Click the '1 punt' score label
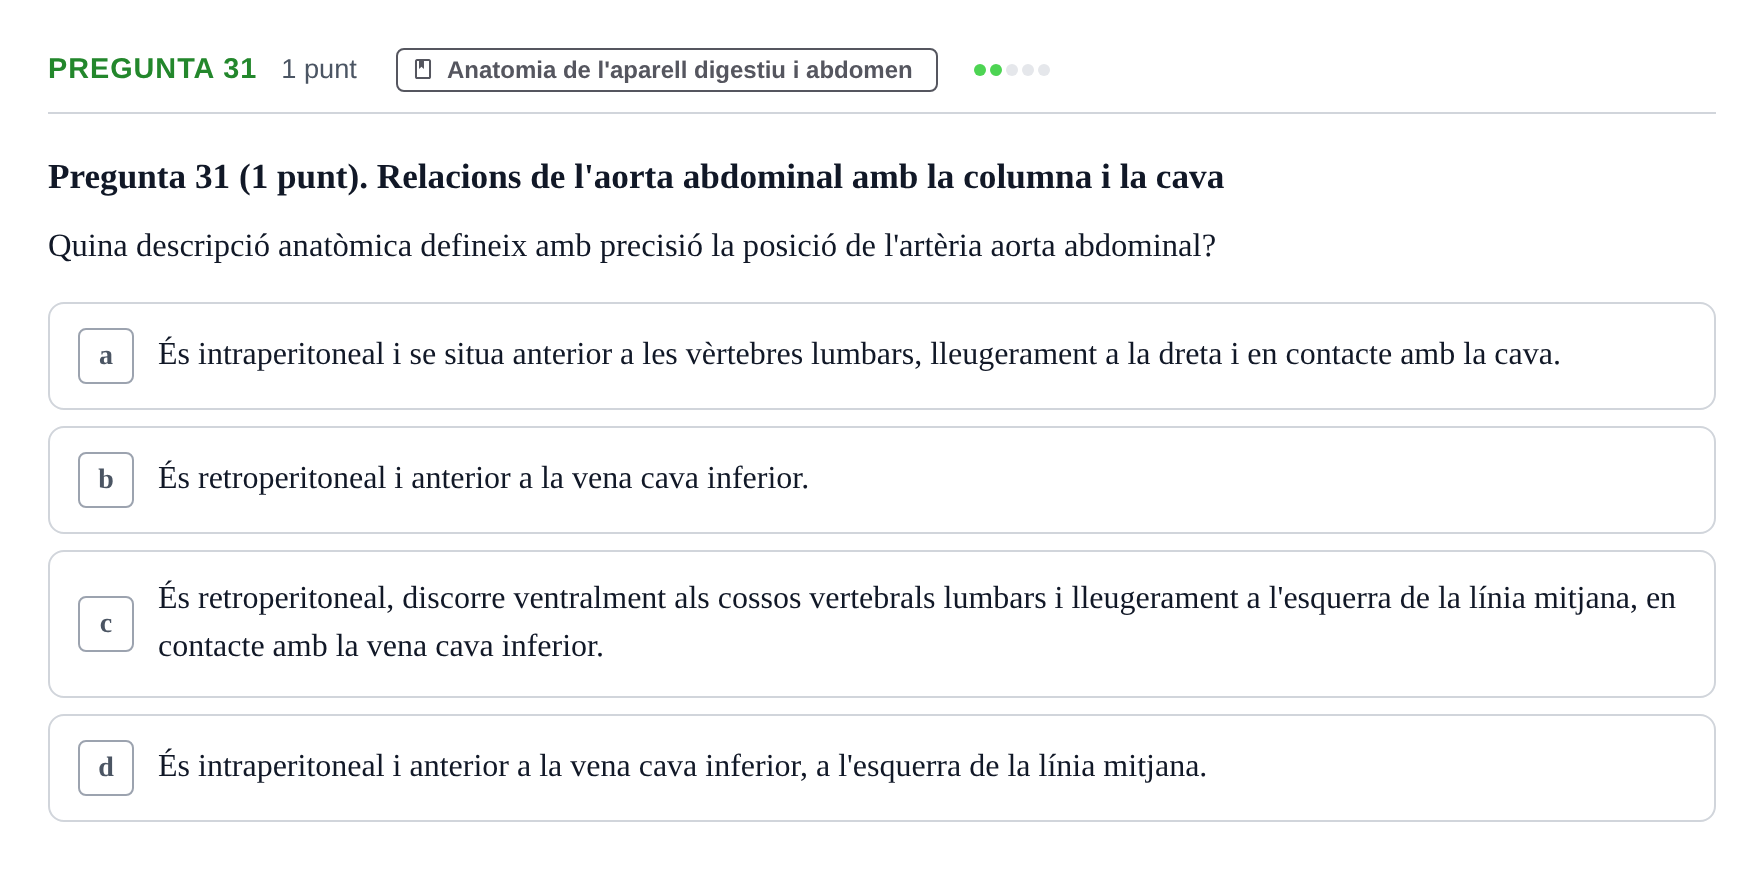The width and height of the screenshot is (1764, 872). coord(319,69)
